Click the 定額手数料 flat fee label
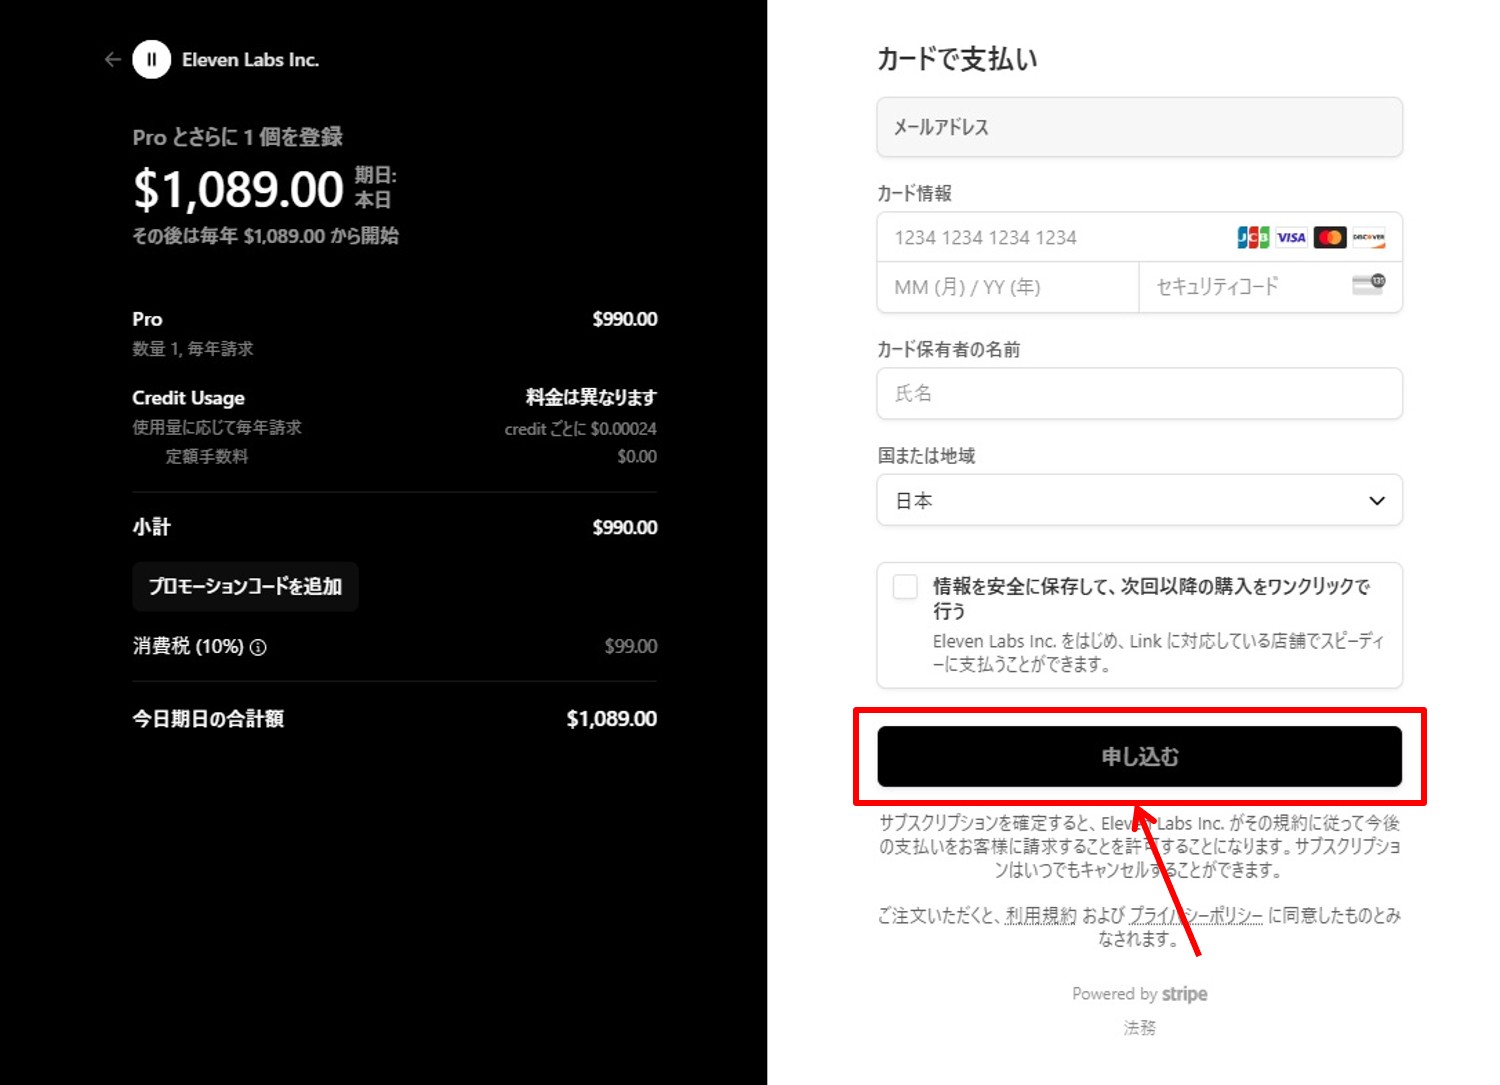Image resolution: width=1500 pixels, height=1085 pixels. click(207, 456)
